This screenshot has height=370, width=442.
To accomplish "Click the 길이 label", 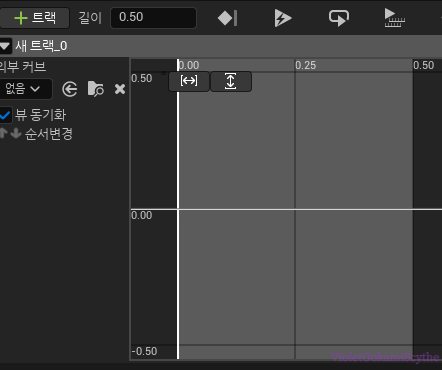I will pyautogui.click(x=90, y=18).
